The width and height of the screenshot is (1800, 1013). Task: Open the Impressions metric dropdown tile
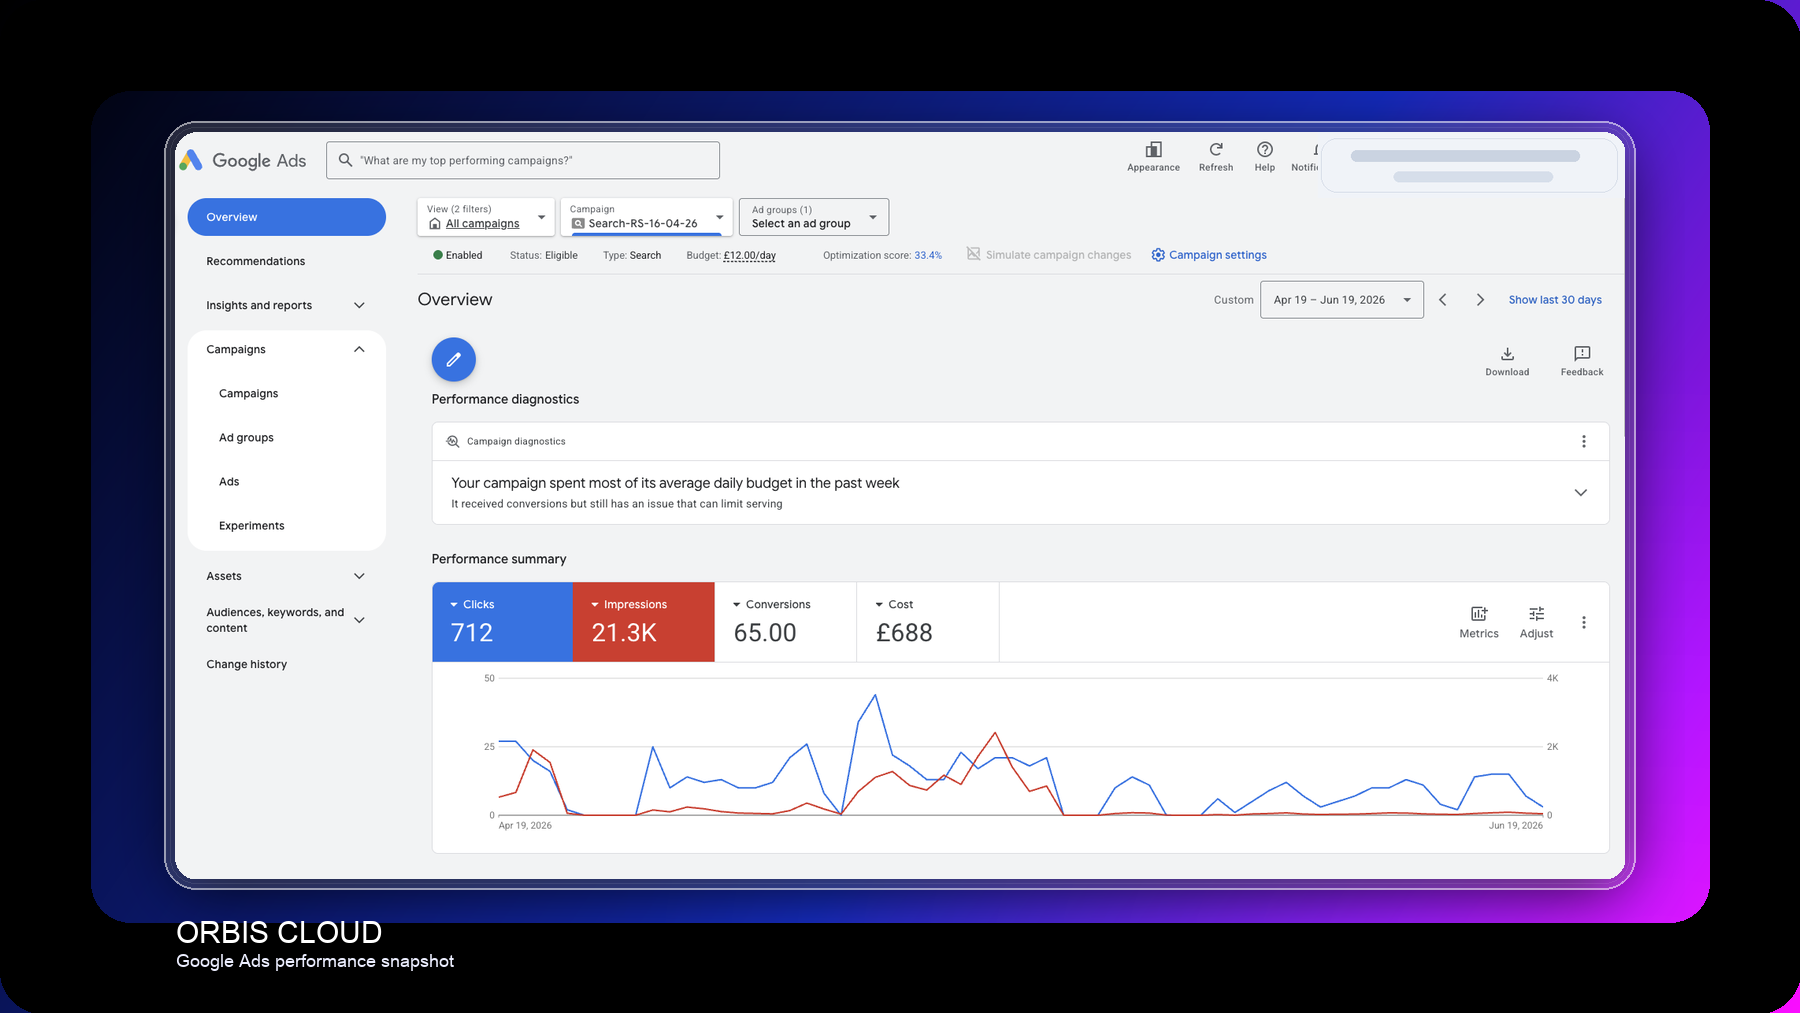coord(644,622)
